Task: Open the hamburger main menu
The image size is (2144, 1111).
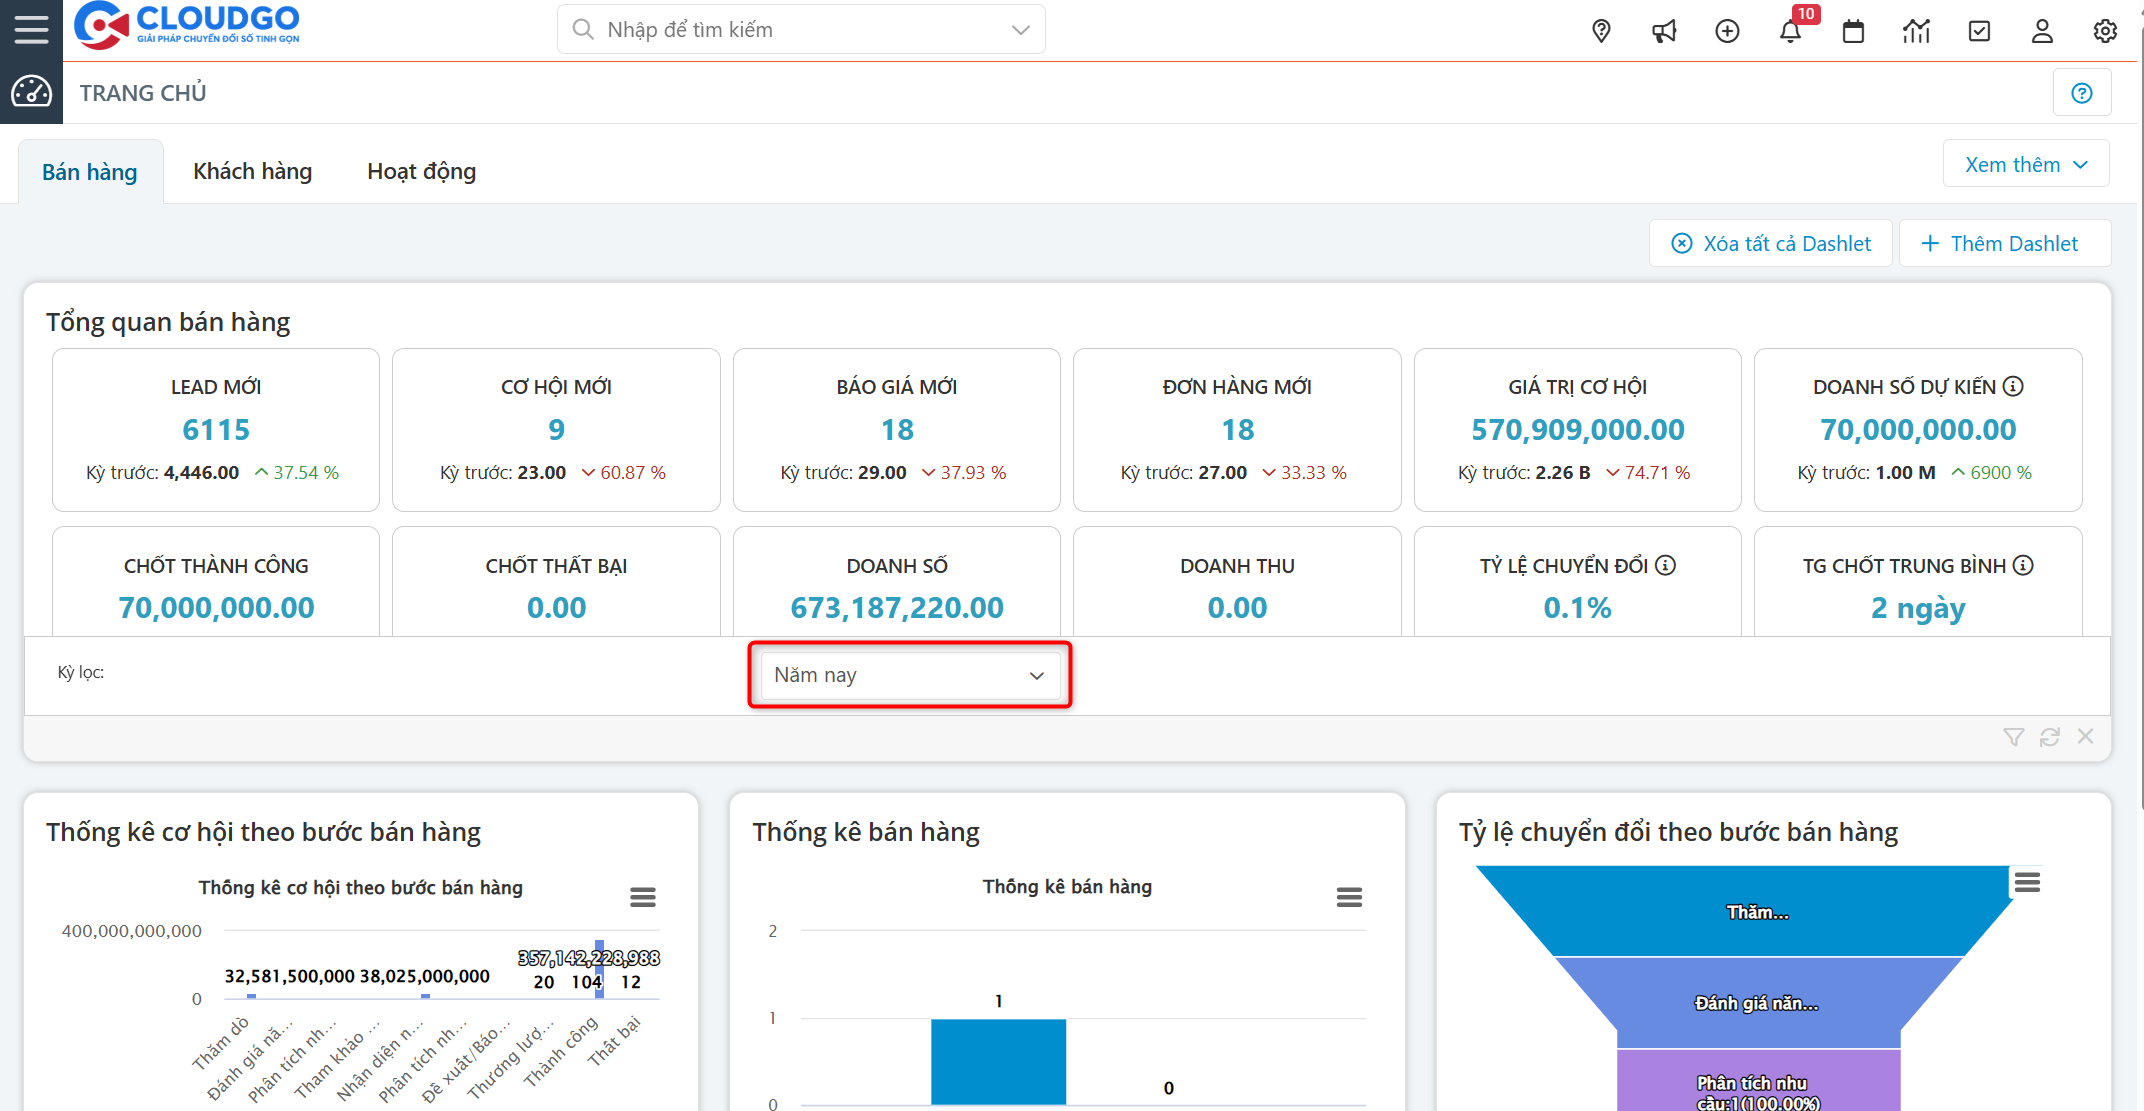Action: coord(31,29)
